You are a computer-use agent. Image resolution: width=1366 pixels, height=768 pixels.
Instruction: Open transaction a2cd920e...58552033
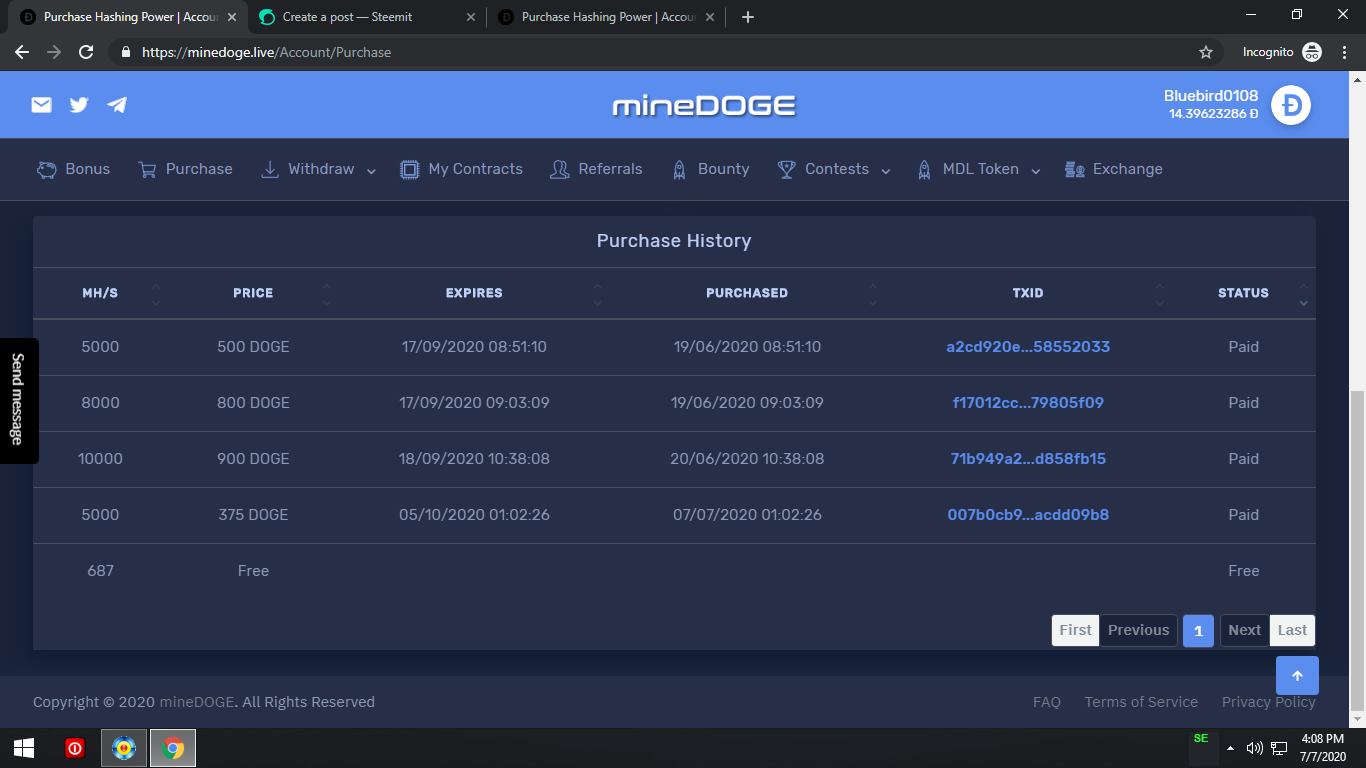(1028, 347)
